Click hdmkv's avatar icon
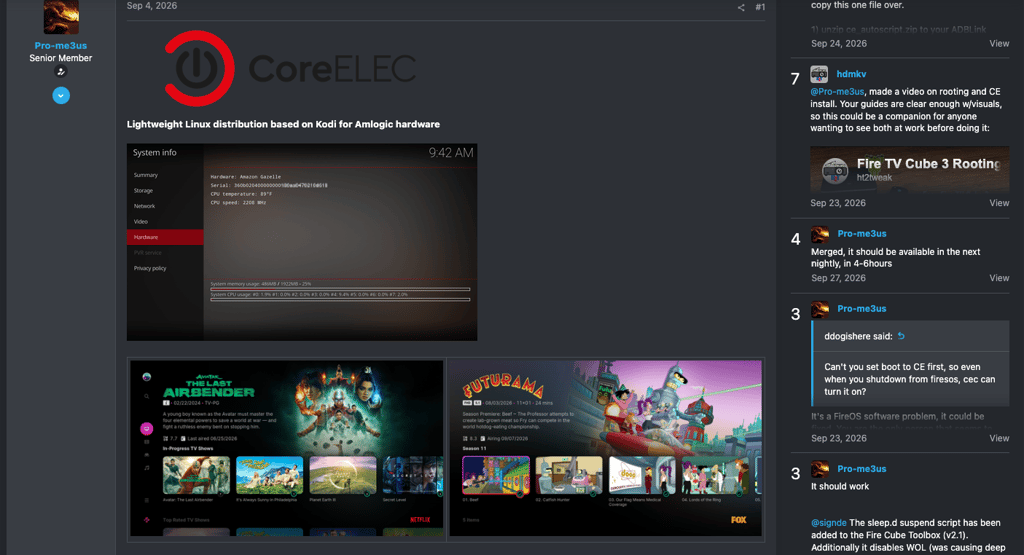The image size is (1024, 555). point(819,74)
